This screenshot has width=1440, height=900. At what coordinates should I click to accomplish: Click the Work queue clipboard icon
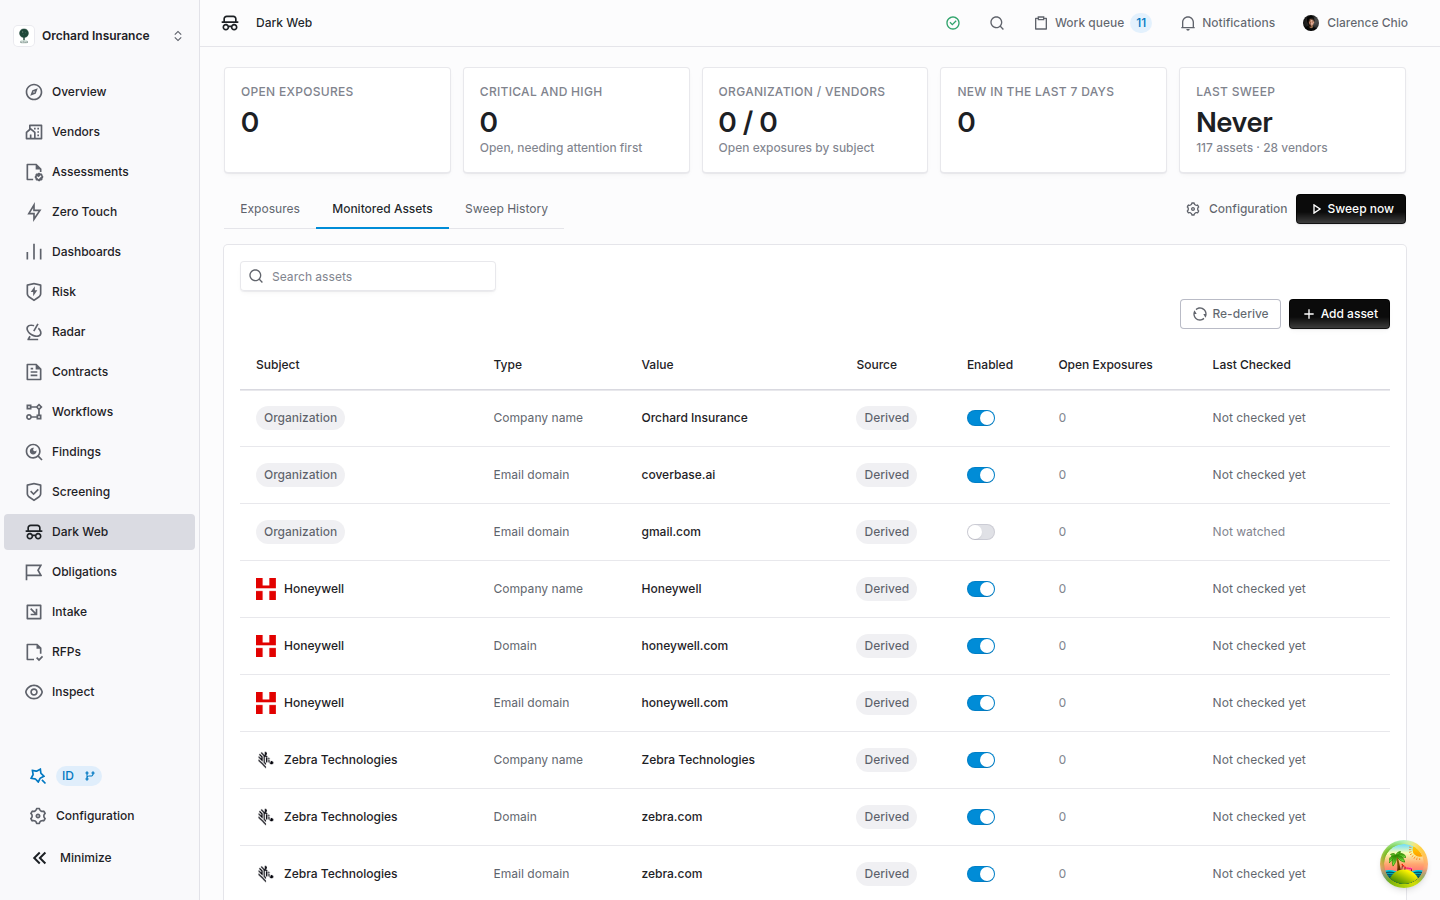point(1041,23)
